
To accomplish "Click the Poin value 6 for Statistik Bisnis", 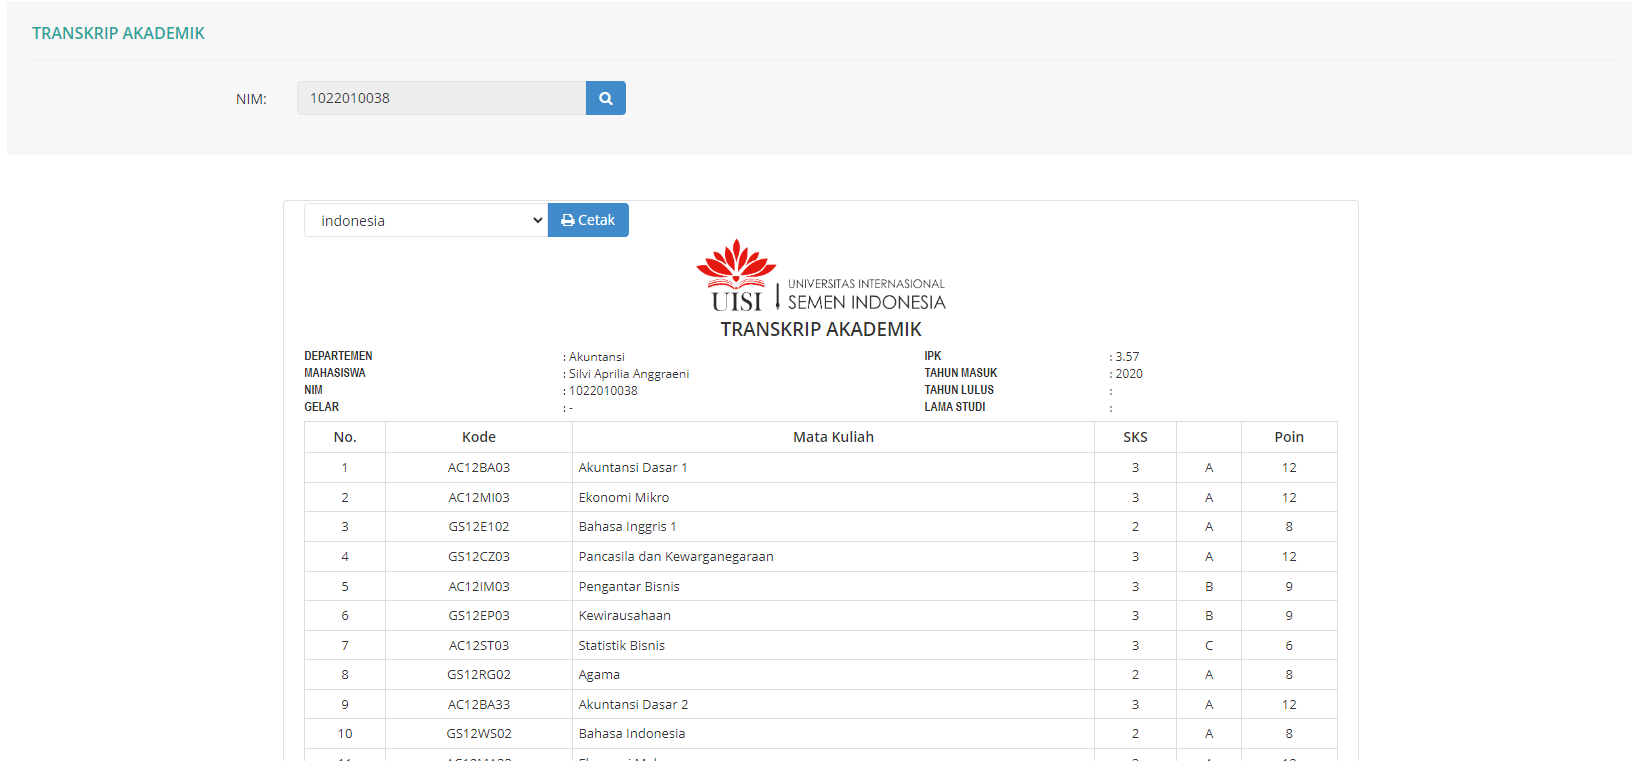I will click(x=1289, y=646).
